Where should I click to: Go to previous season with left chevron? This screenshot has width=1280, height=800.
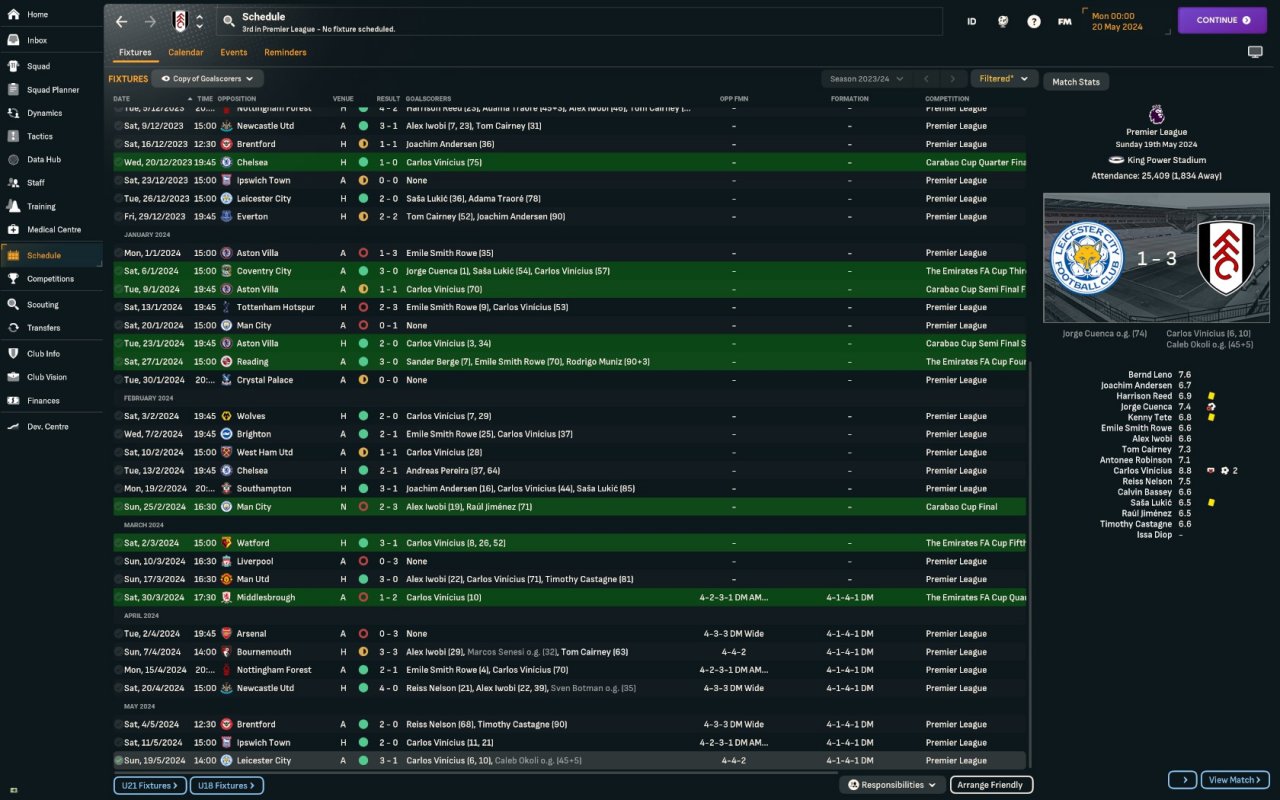926,79
